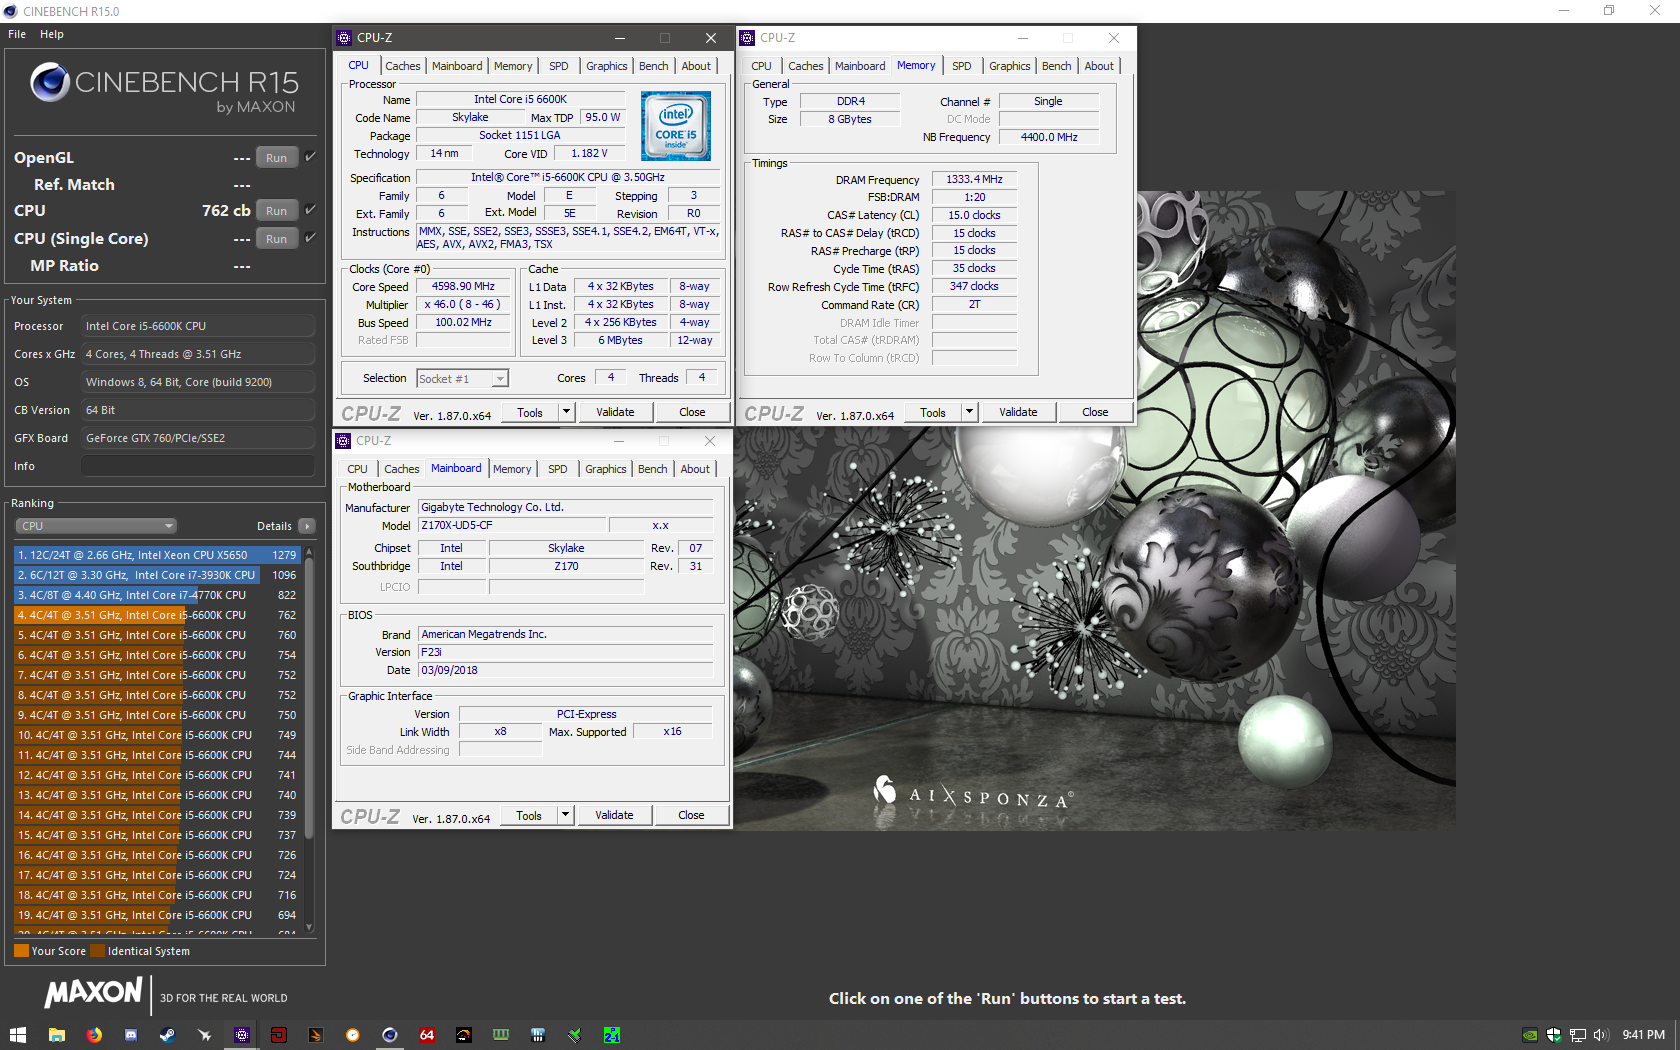The height and width of the screenshot is (1050, 1680).
Task: Expand Tools arrow in the CPU tab window
Action: click(x=566, y=412)
